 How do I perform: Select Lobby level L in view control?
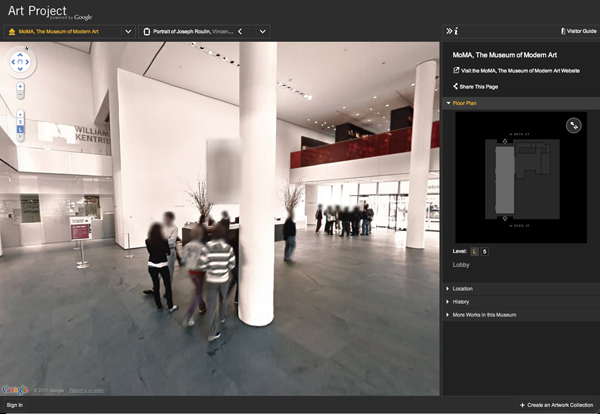[x=20, y=130]
